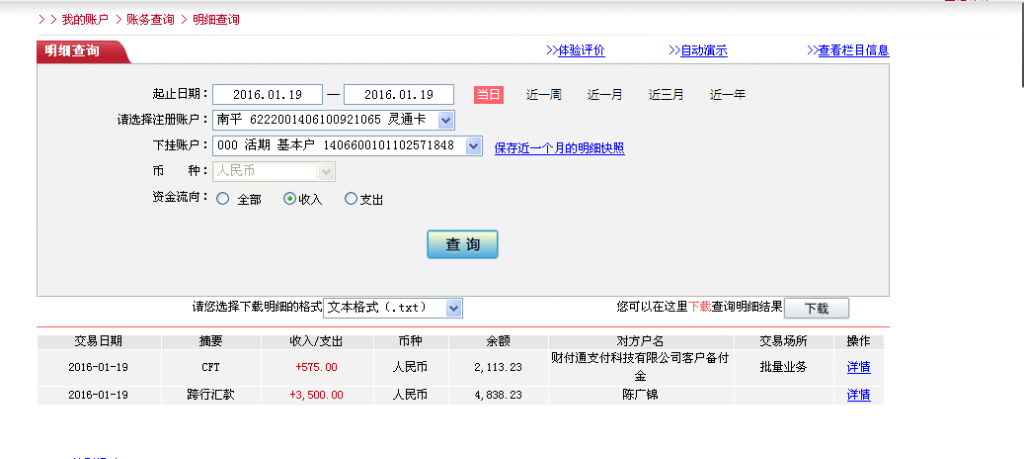This screenshot has height=459, width=1024.
Task: Select the 近一月 date range
Action: click(x=604, y=95)
